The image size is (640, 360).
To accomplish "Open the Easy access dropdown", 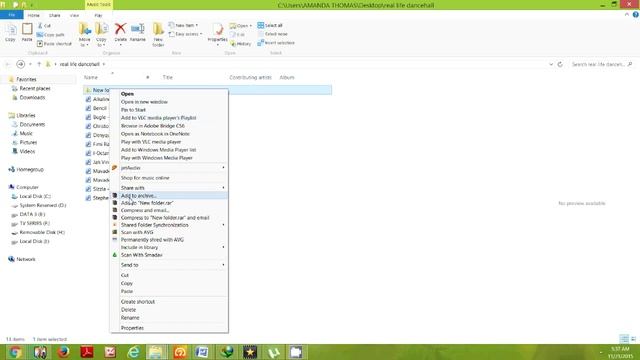I will click(186, 34).
